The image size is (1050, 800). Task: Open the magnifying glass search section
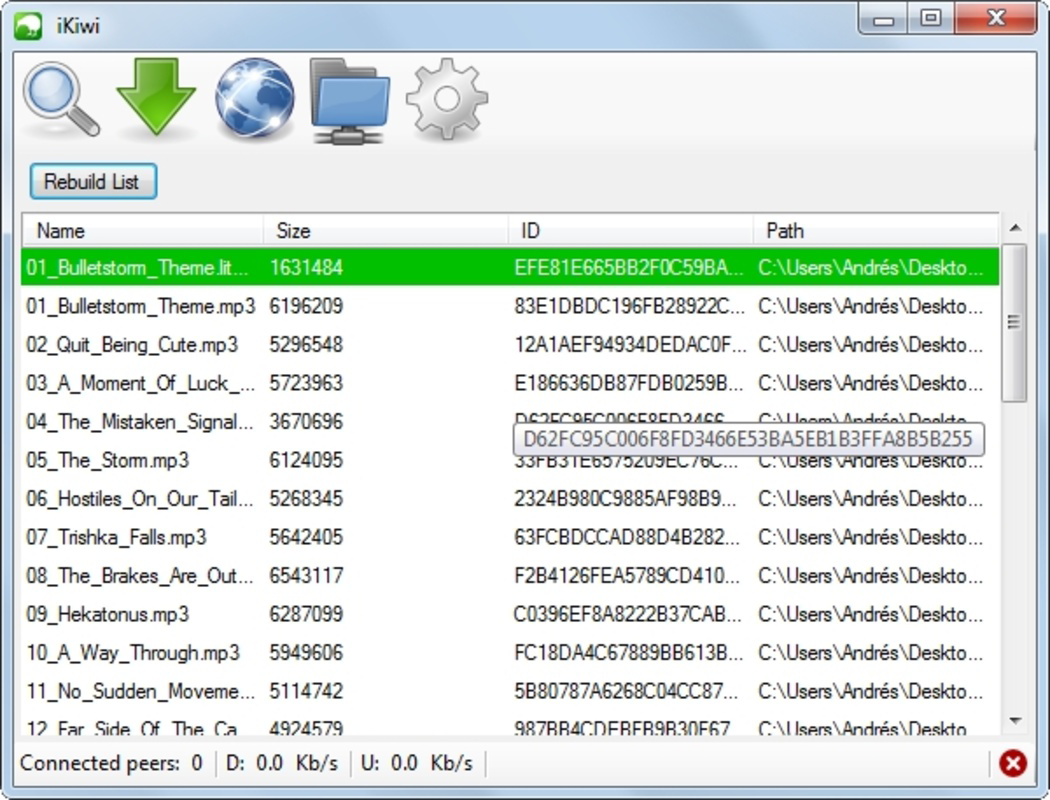(x=61, y=99)
